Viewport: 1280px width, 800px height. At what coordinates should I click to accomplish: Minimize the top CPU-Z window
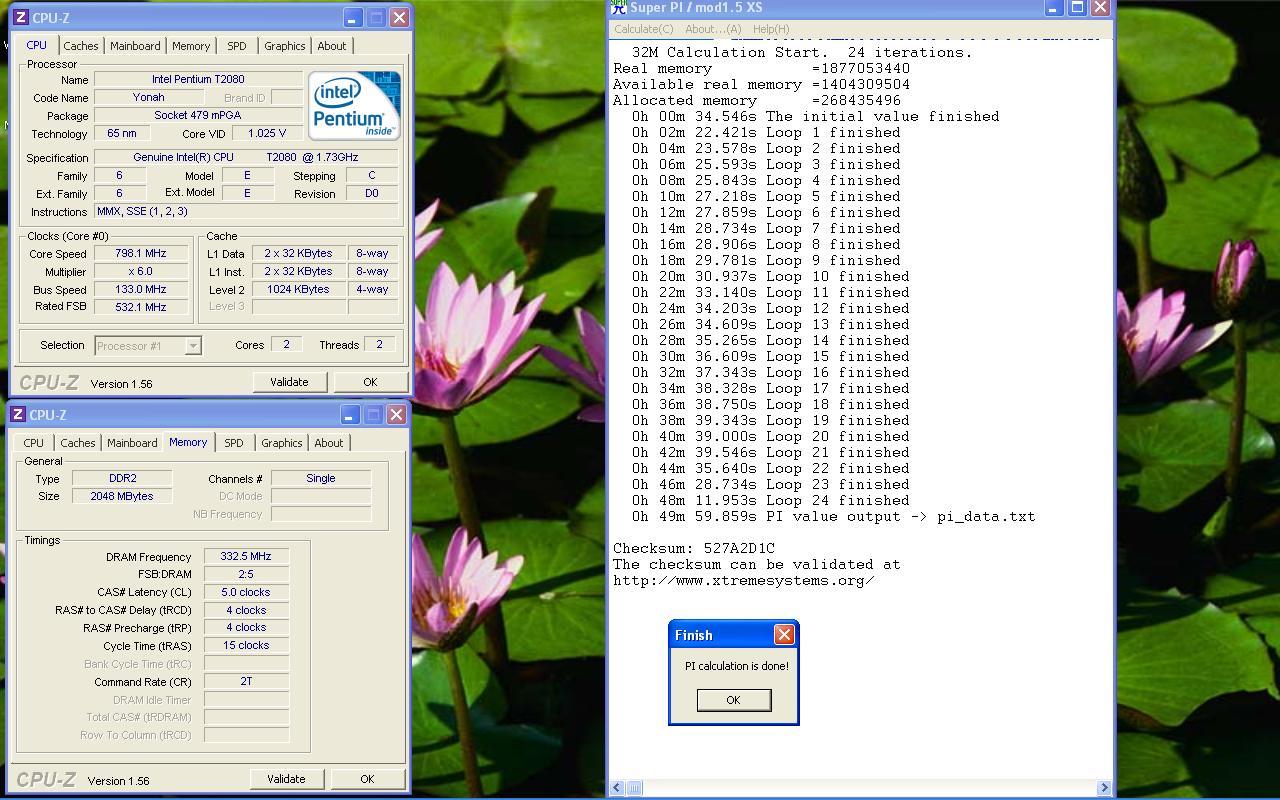pos(352,18)
